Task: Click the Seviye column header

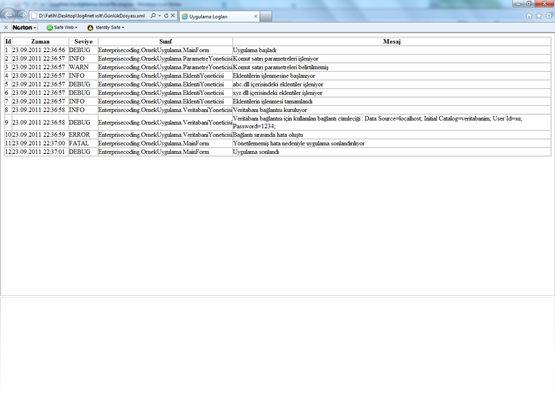Action: pyautogui.click(x=84, y=41)
